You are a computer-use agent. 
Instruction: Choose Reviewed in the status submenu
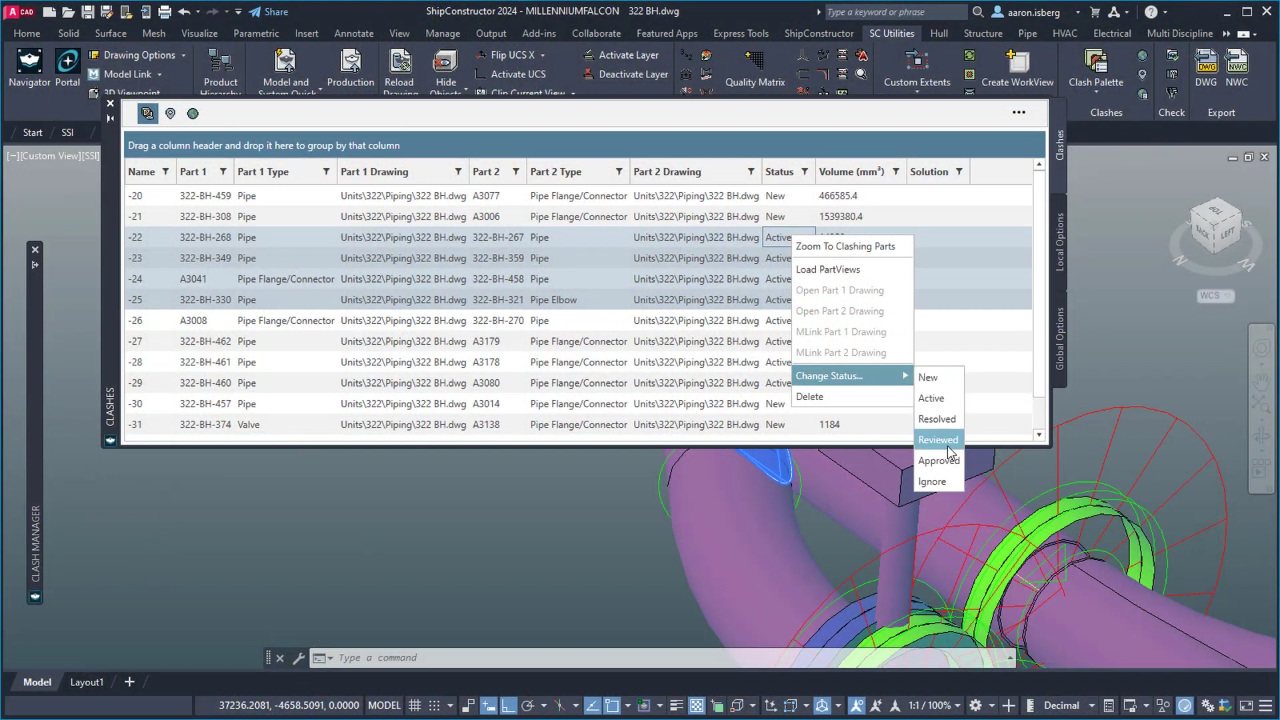coord(938,440)
